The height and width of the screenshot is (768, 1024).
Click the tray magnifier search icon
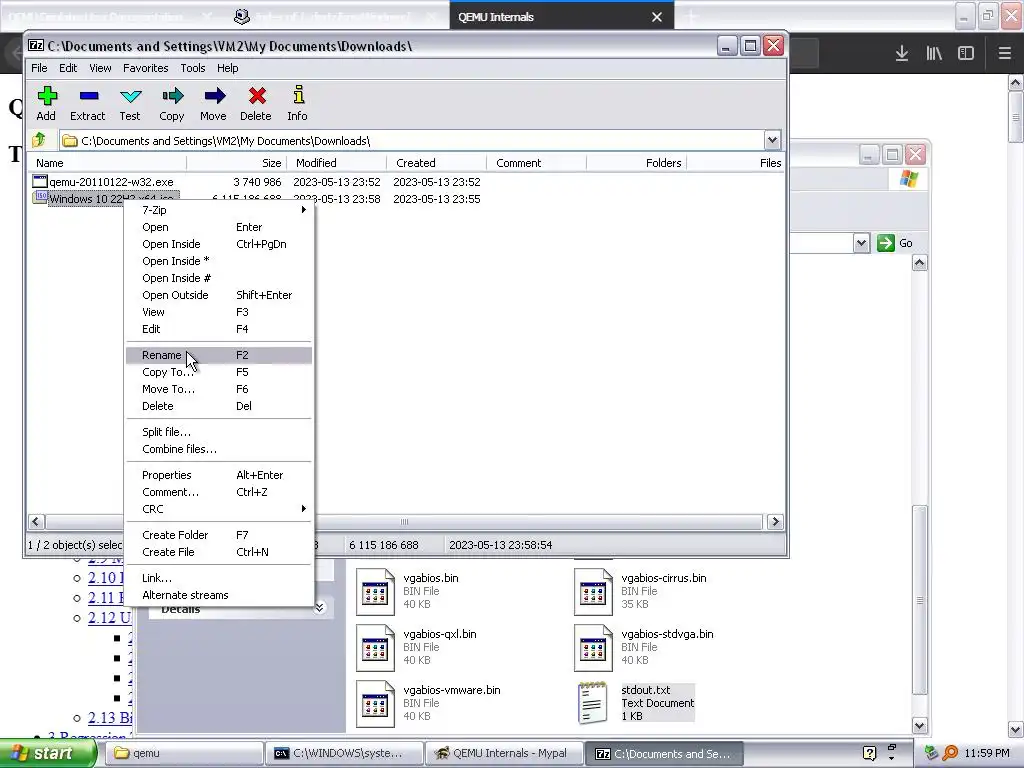click(x=951, y=753)
